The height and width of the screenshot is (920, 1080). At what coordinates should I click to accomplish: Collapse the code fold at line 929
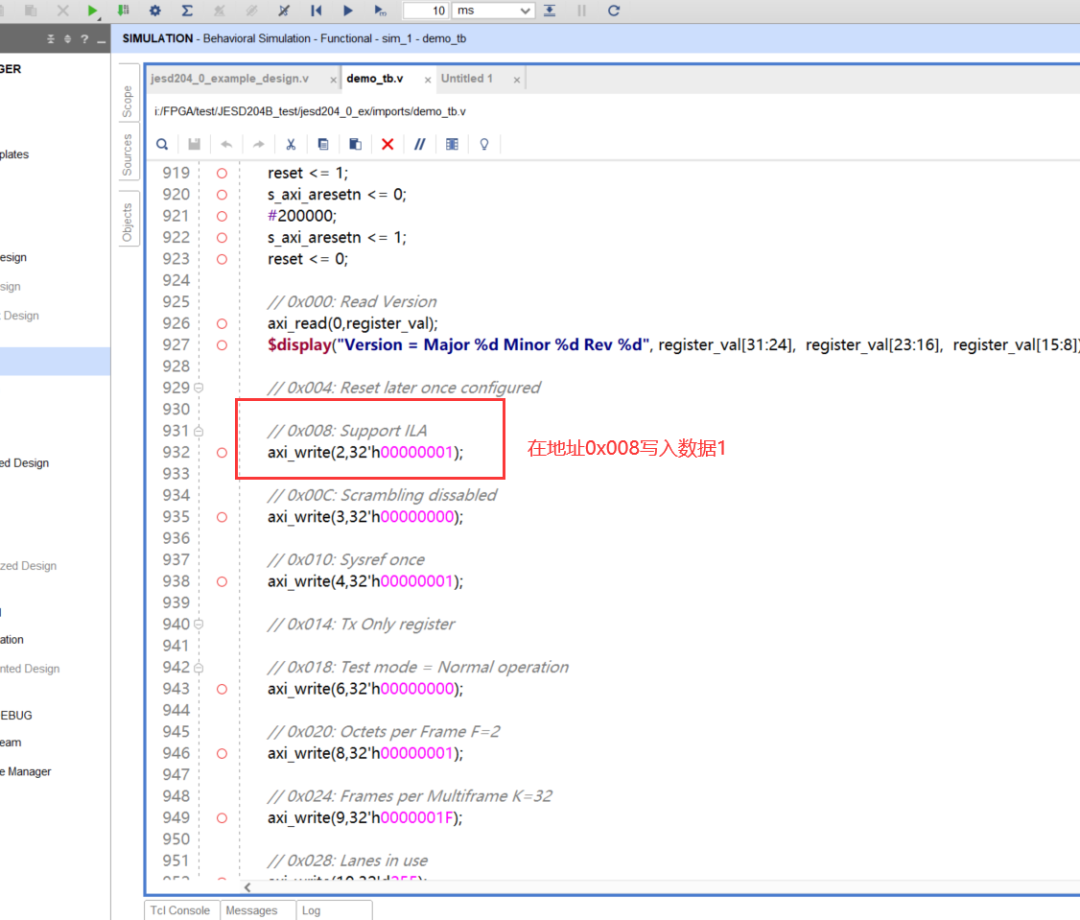(x=199, y=388)
